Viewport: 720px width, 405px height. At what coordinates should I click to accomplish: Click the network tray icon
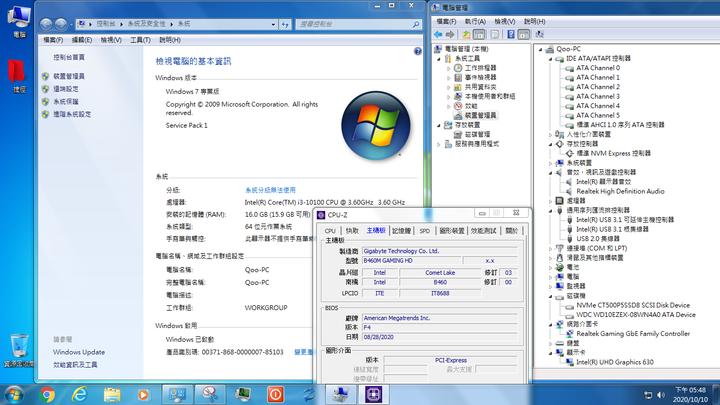tap(648, 395)
